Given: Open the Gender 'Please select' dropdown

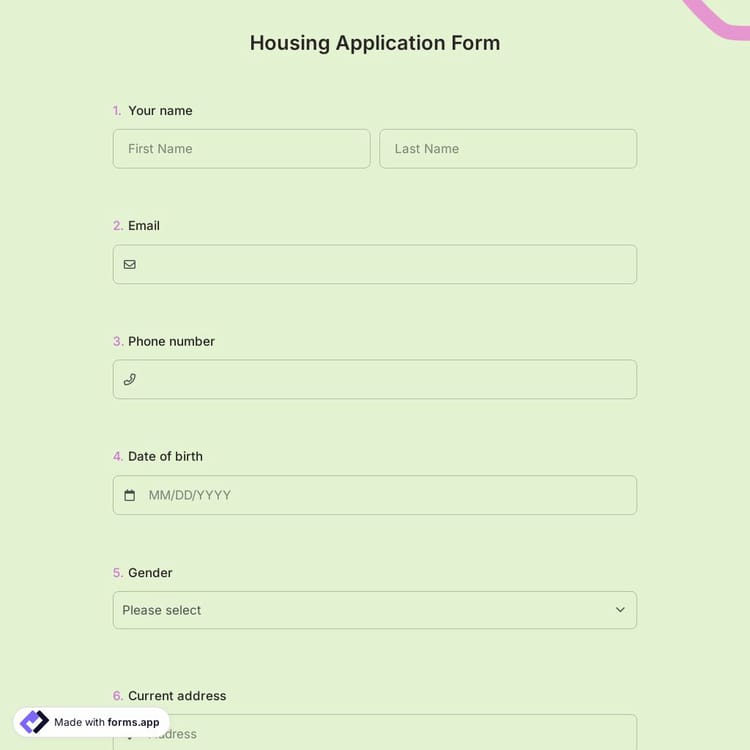Looking at the screenshot, I should pos(374,610).
